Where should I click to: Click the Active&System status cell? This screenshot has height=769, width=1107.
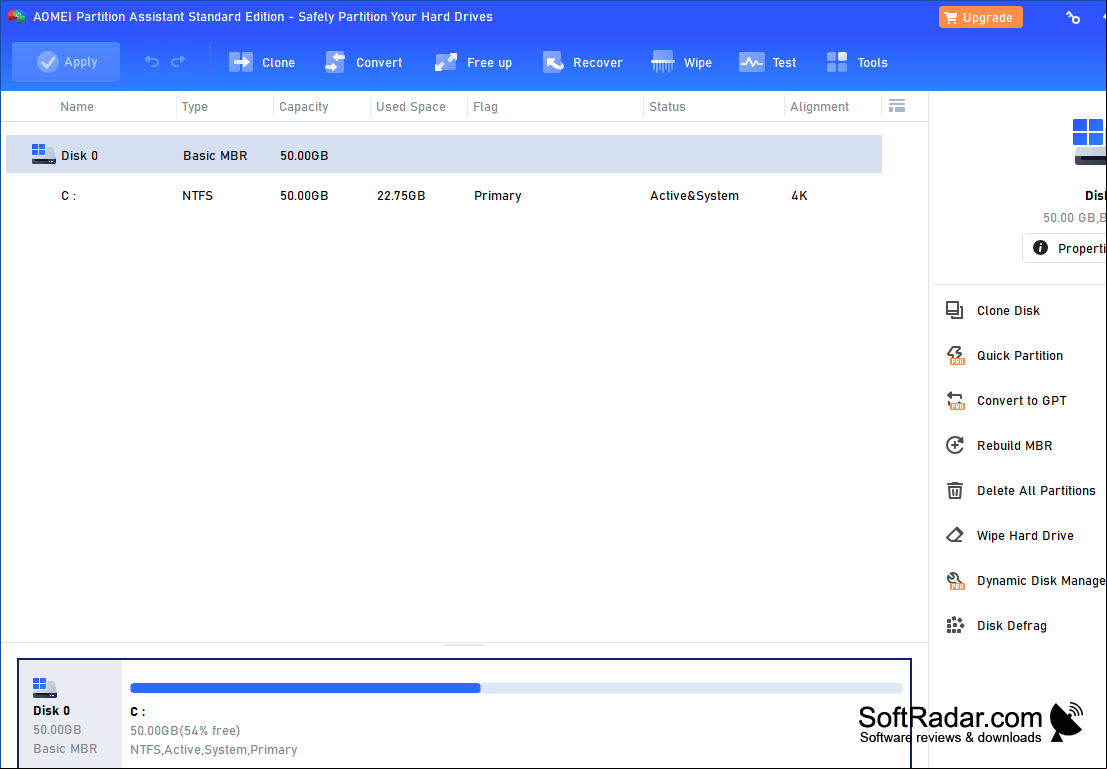694,196
